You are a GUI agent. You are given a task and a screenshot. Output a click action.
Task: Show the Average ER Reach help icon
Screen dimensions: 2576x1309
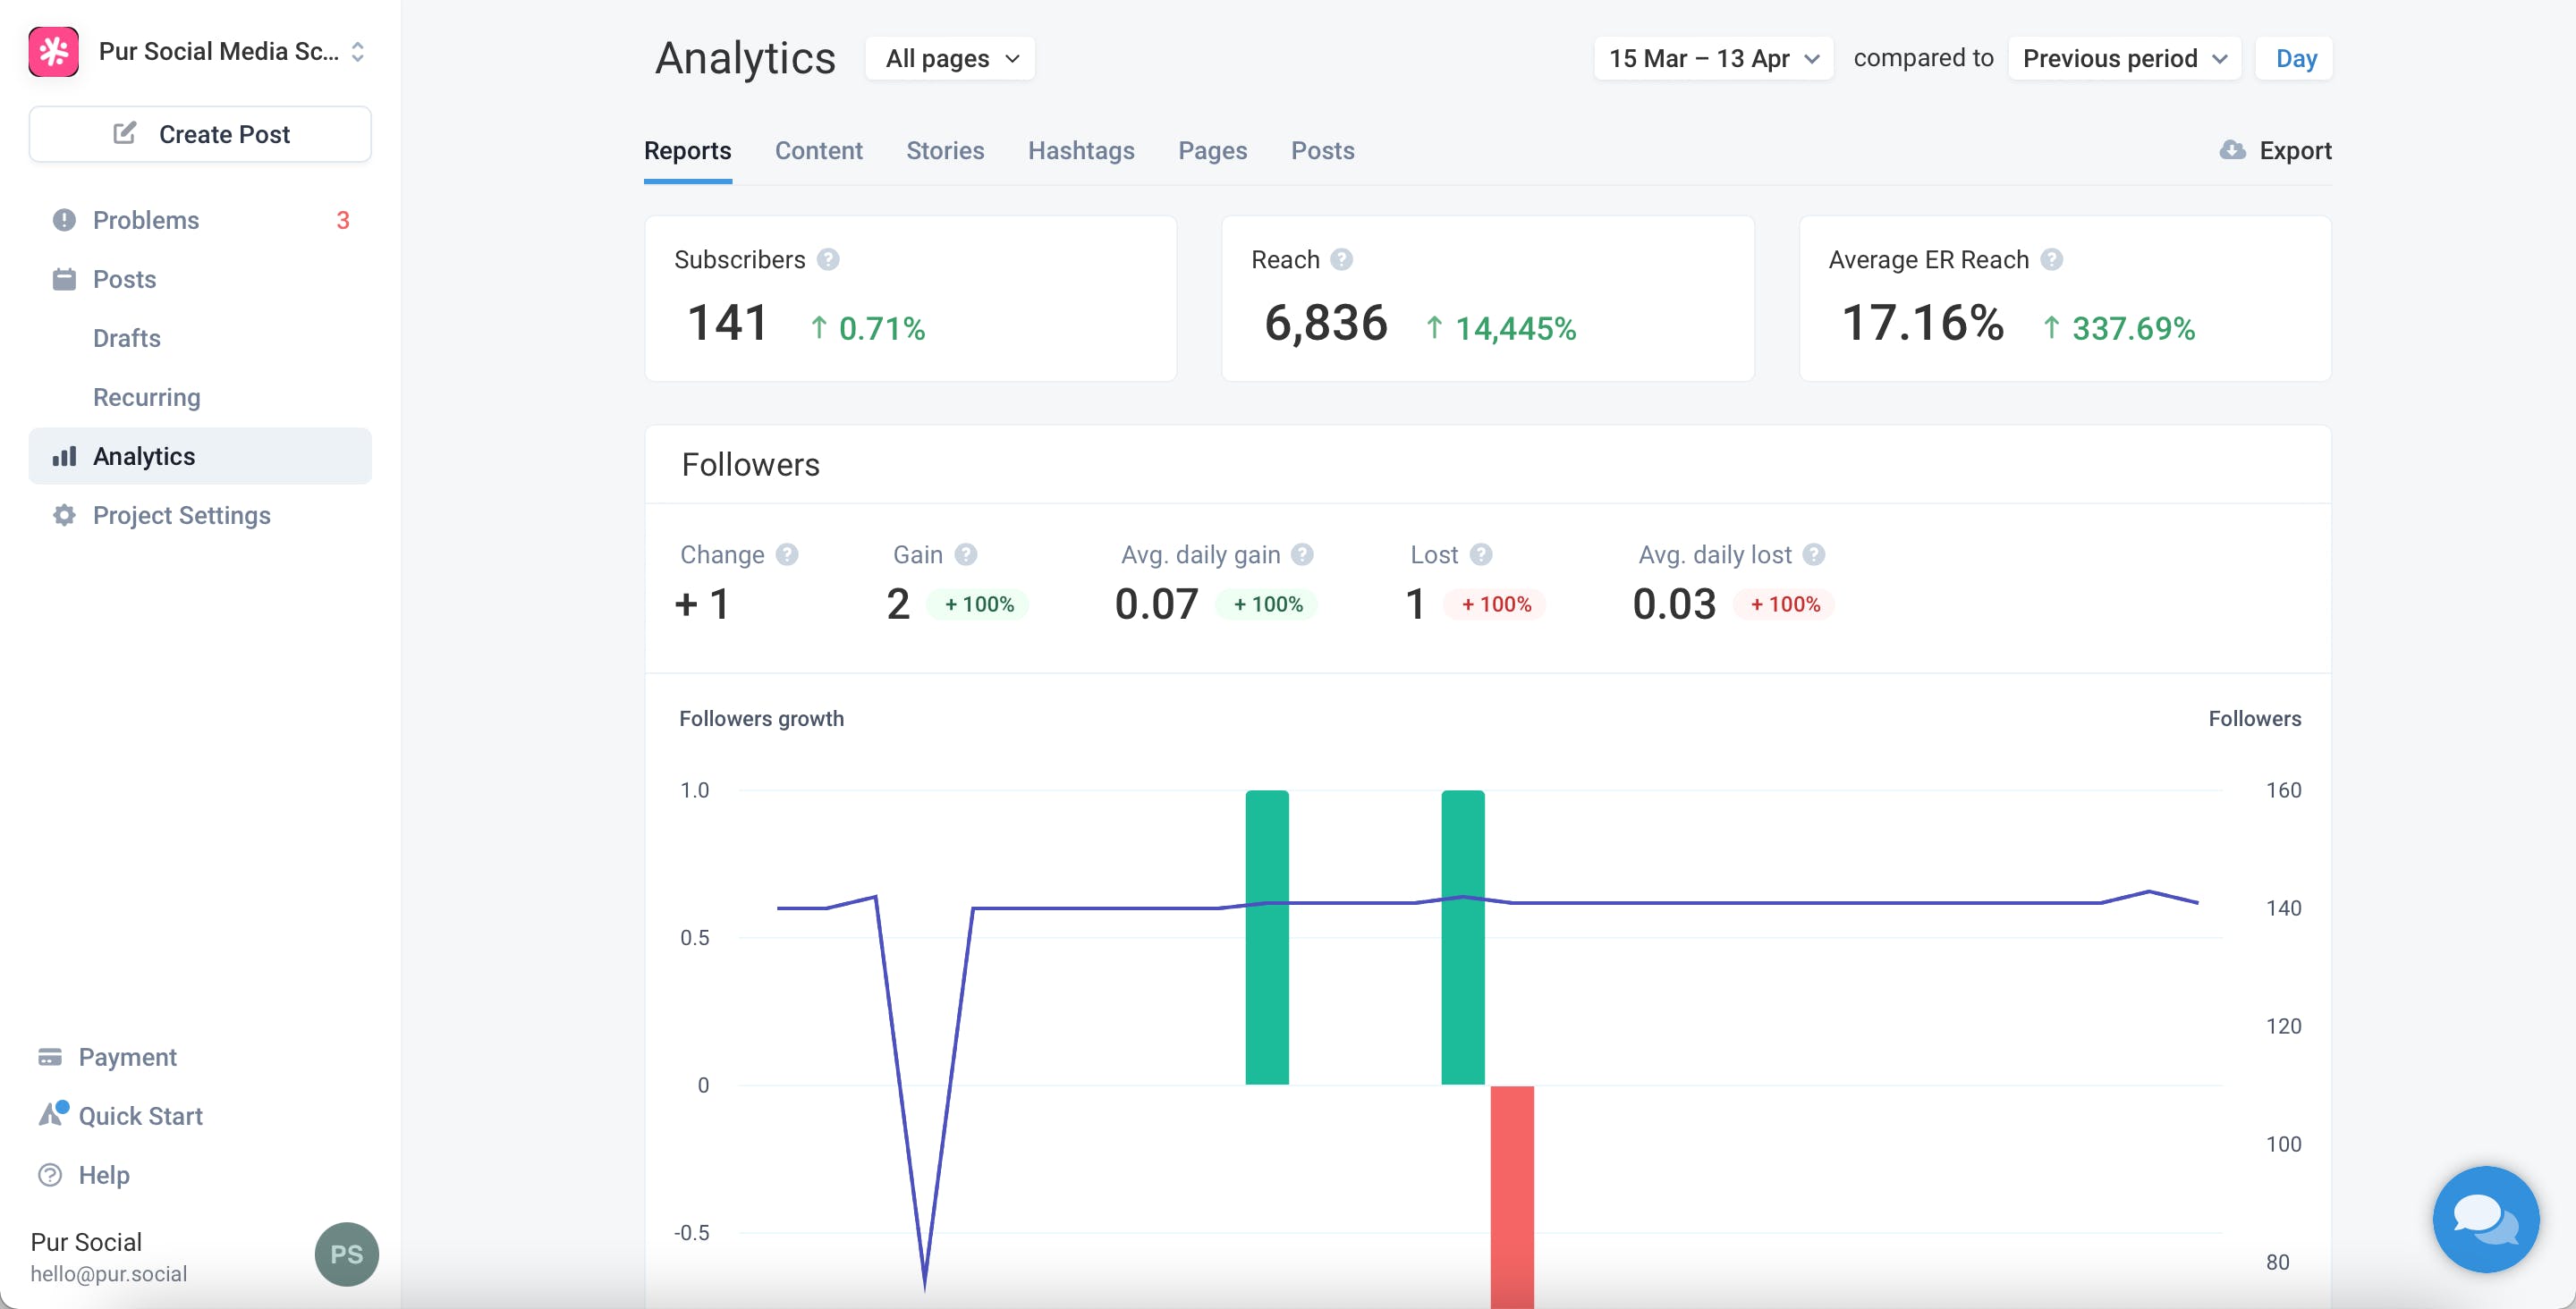point(2052,260)
